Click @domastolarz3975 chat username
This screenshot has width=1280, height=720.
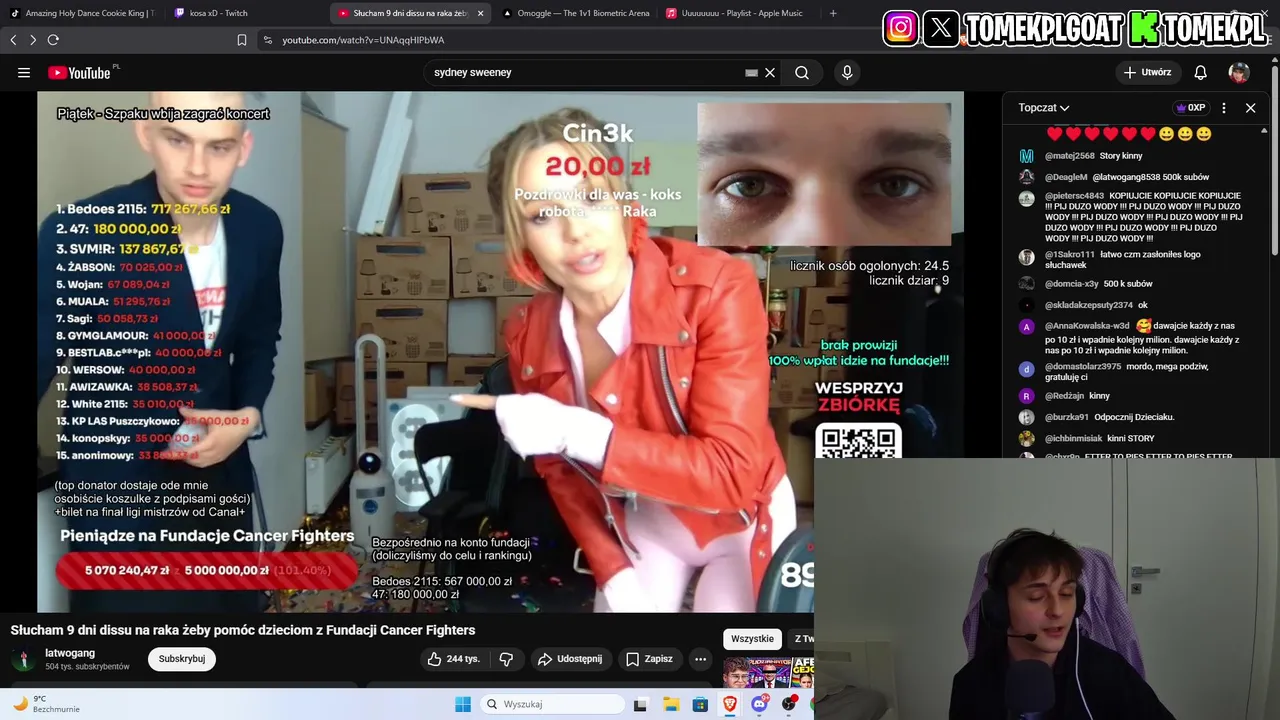pyautogui.click(x=1083, y=367)
